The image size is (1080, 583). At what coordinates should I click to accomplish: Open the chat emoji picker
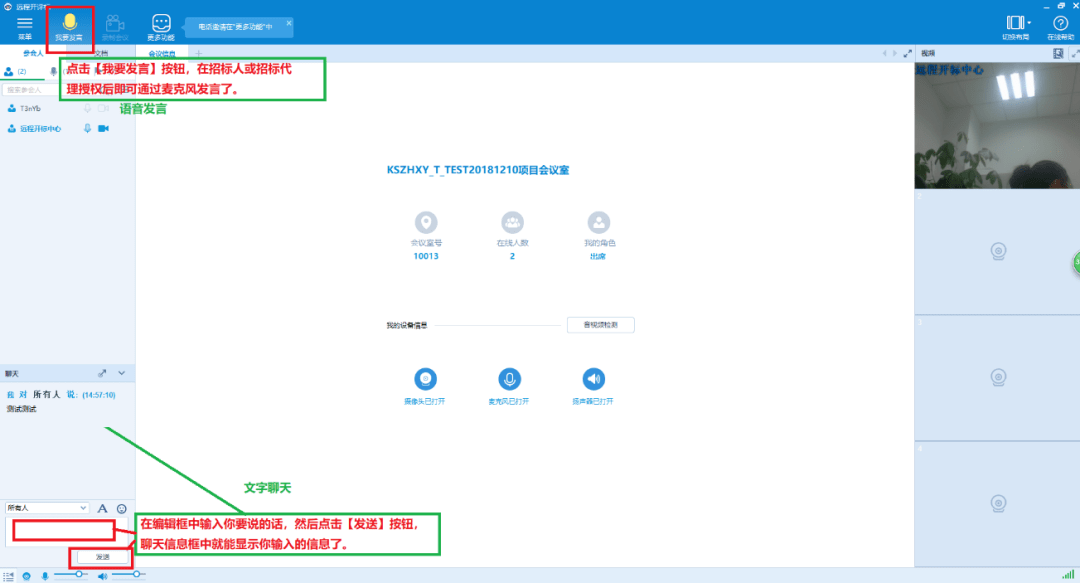[x=122, y=509]
